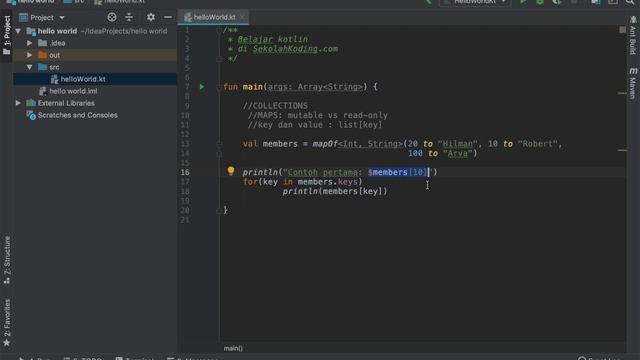
Task: Click the blue src folder icon
Action: (42, 67)
